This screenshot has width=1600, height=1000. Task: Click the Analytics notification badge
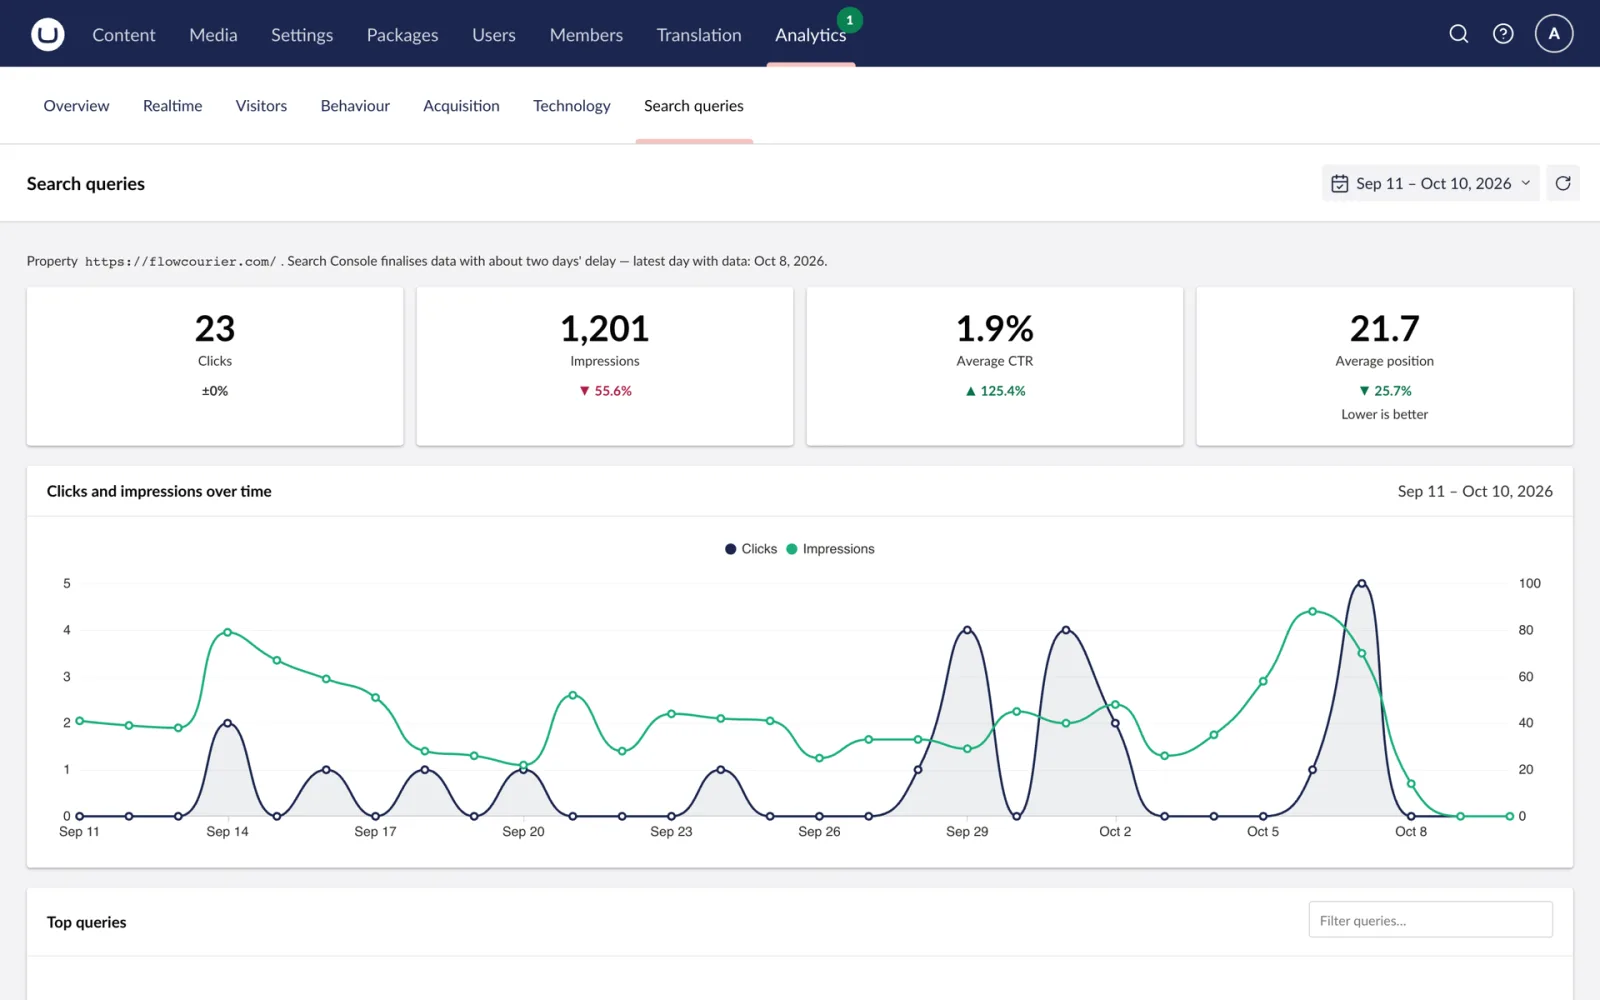pyautogui.click(x=850, y=20)
